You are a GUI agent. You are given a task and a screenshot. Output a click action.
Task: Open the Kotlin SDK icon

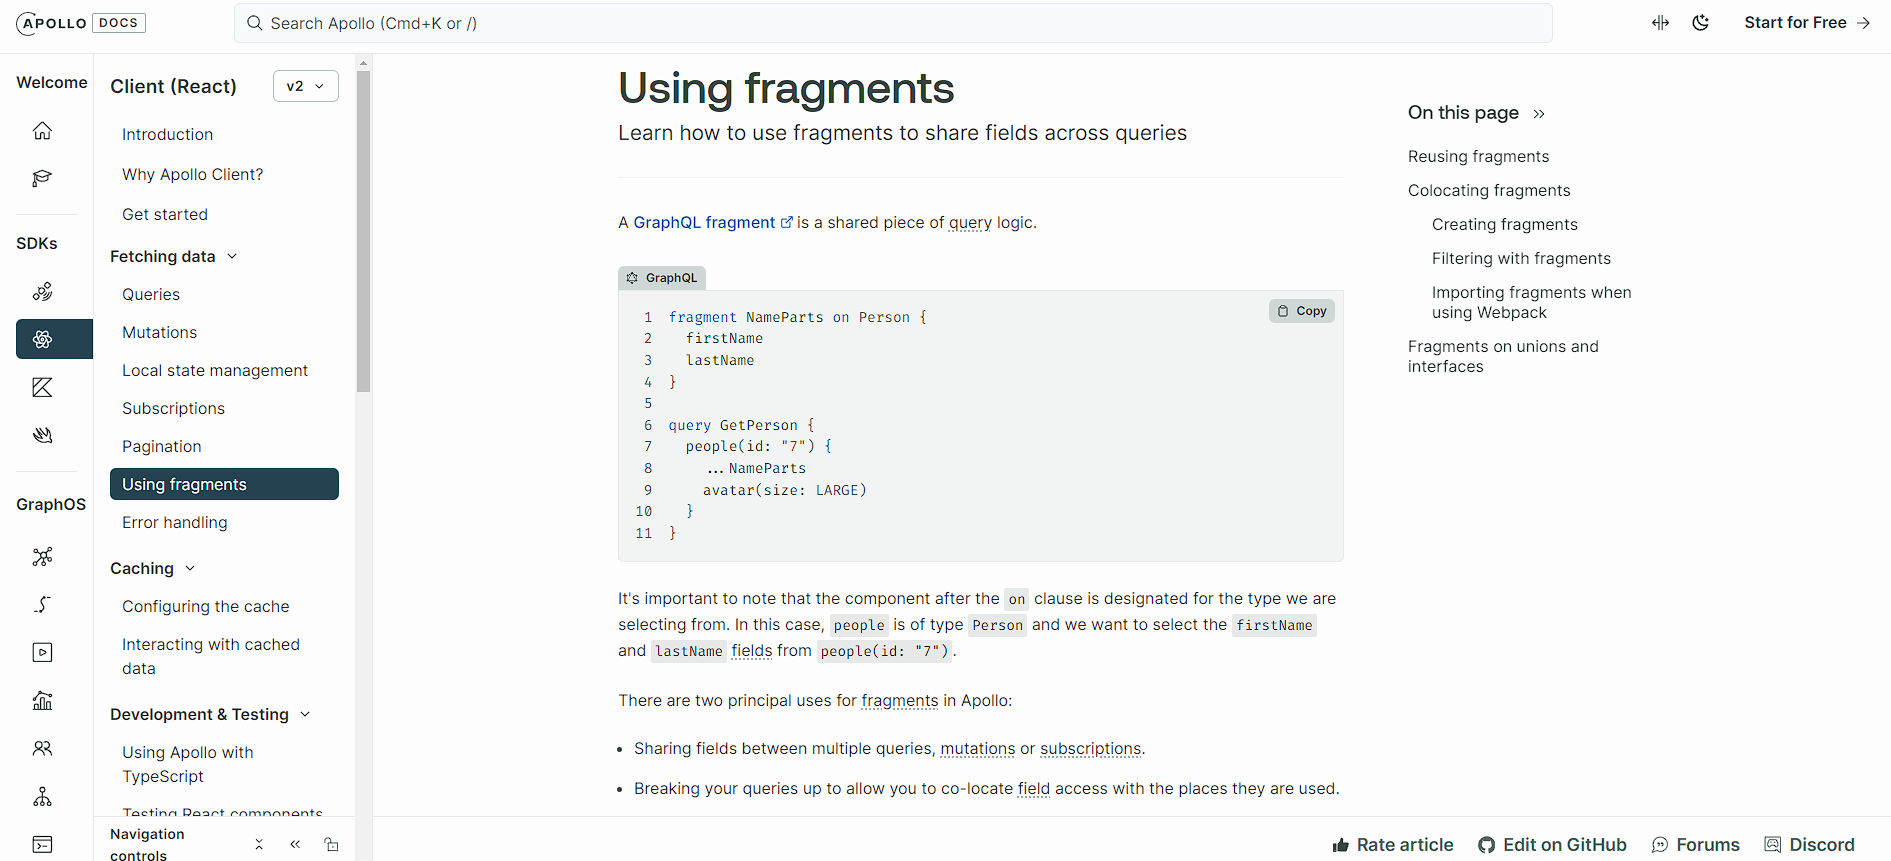tap(42, 387)
